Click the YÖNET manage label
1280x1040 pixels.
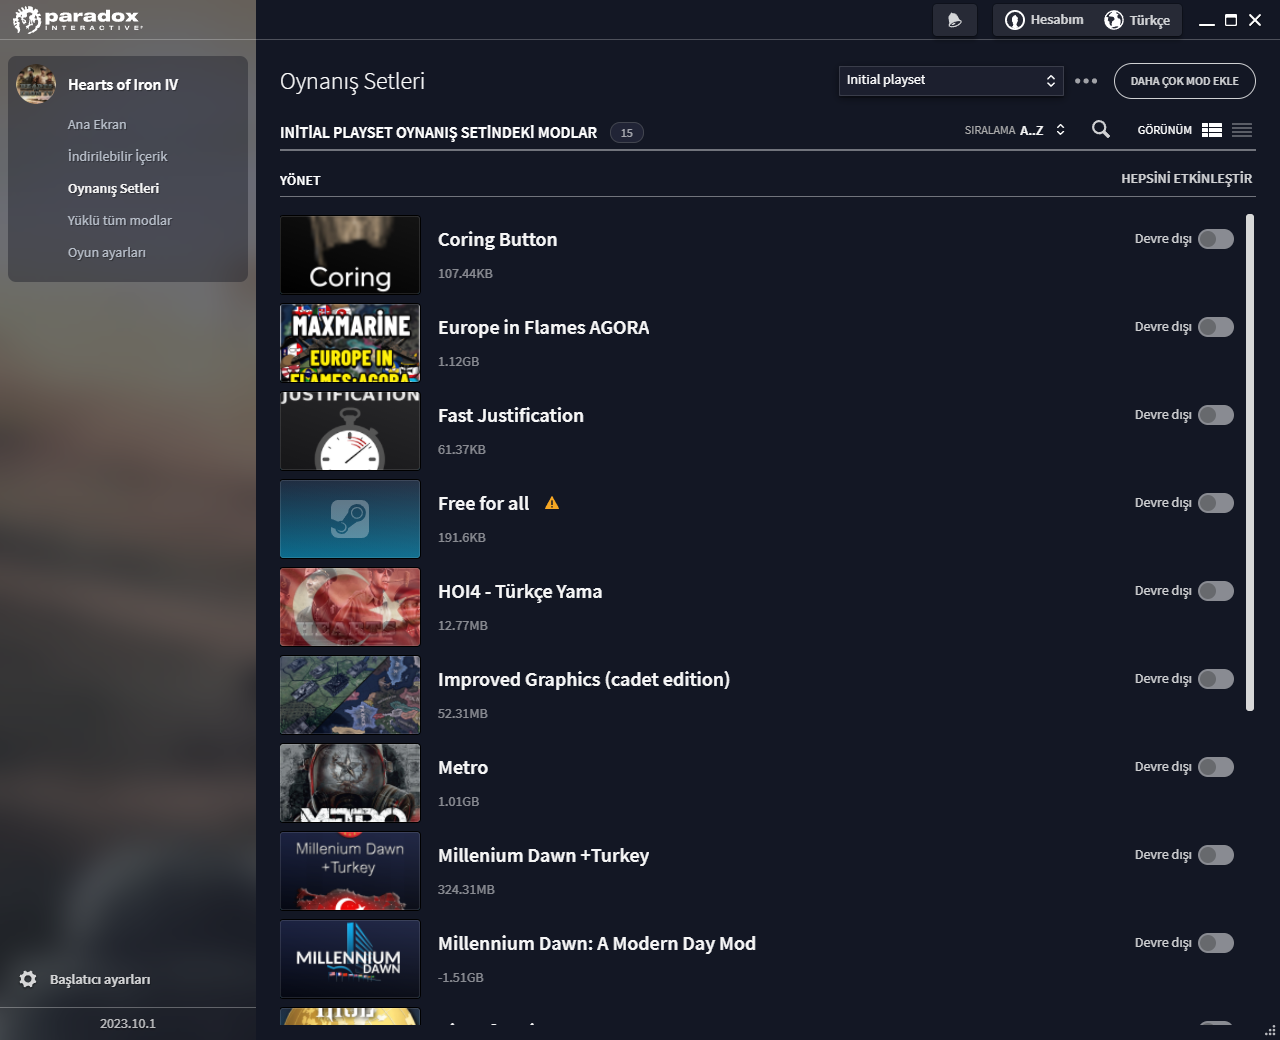300,180
